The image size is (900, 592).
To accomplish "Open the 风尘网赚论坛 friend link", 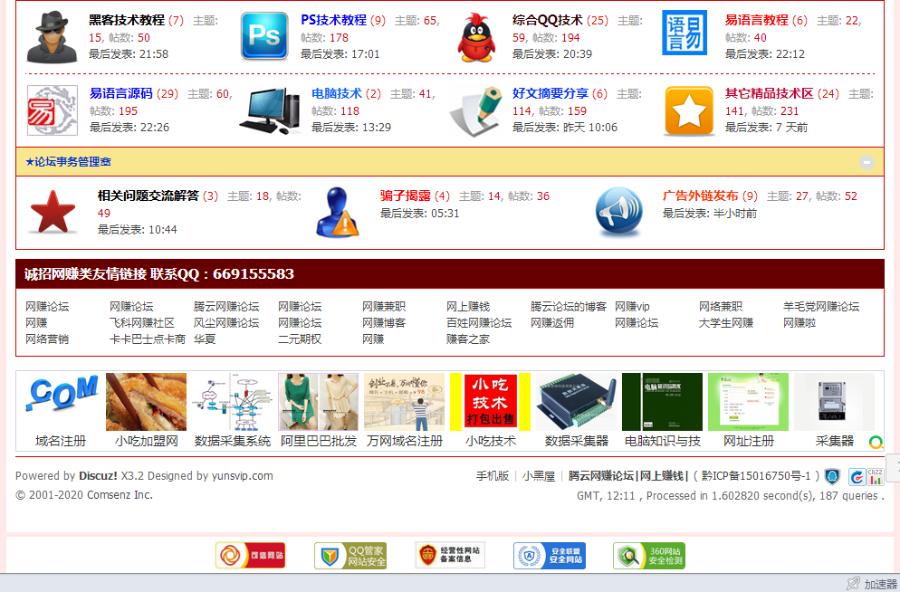I will (x=226, y=323).
